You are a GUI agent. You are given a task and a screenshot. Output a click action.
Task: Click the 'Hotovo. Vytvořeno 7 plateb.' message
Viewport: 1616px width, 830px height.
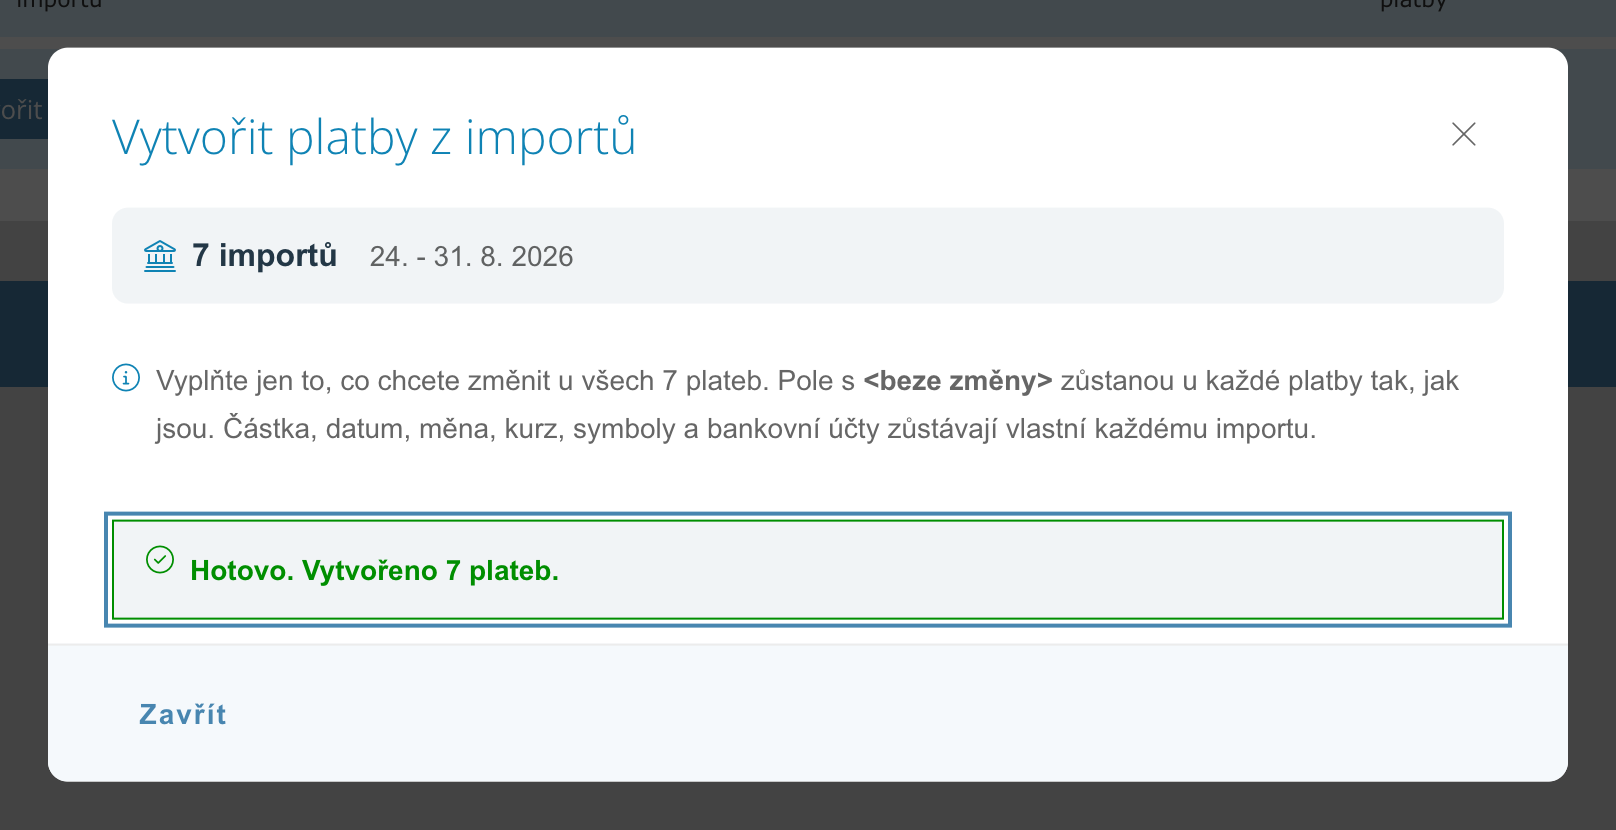click(374, 571)
